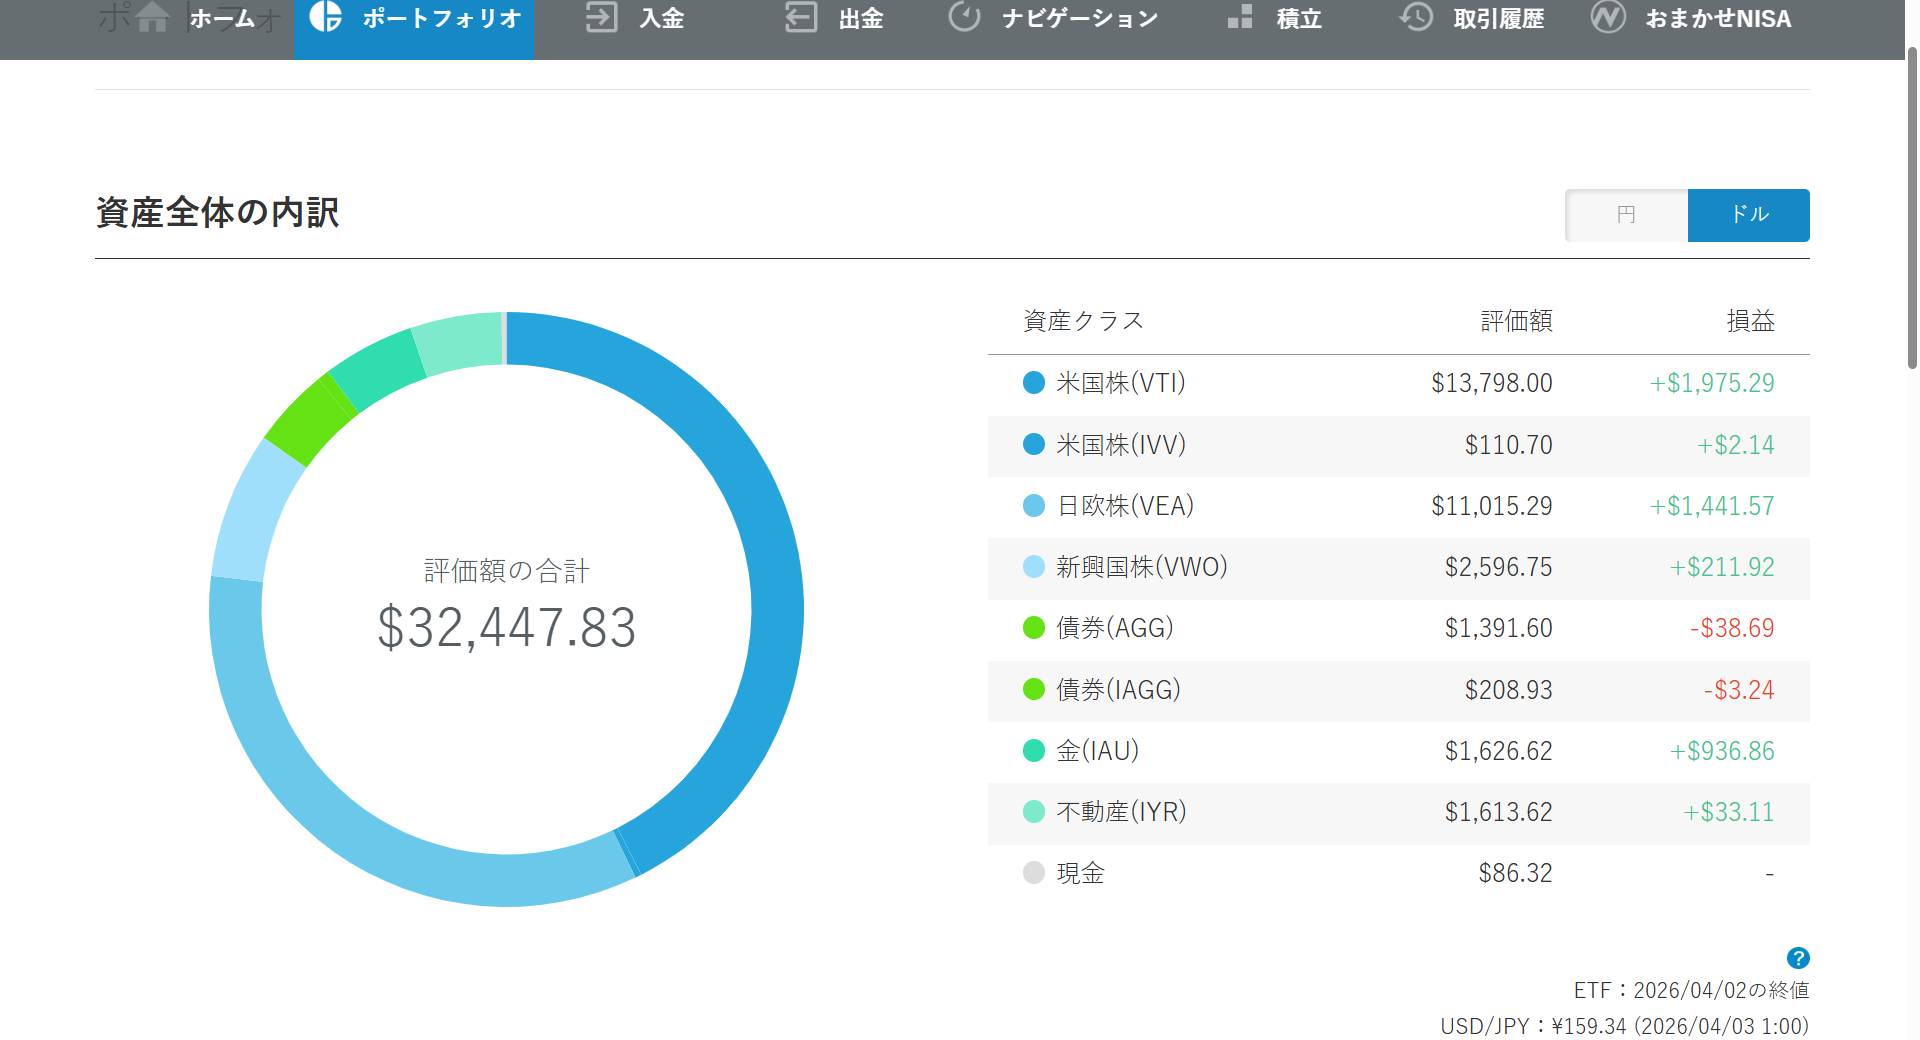
Task: Click the deposit arrow icon
Action: tap(601, 17)
